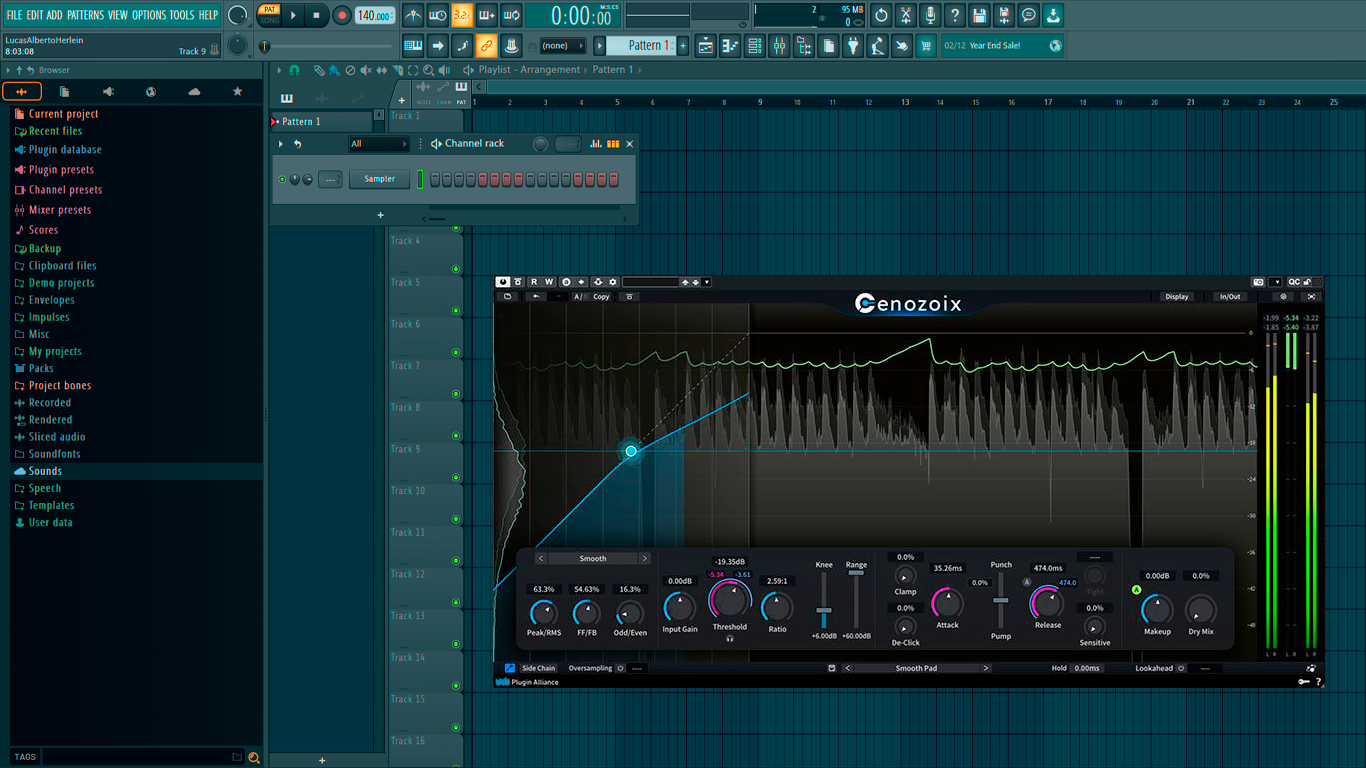Image resolution: width=1366 pixels, height=768 pixels.
Task: Click the Cenozoix Copy button
Action: [x=601, y=297]
